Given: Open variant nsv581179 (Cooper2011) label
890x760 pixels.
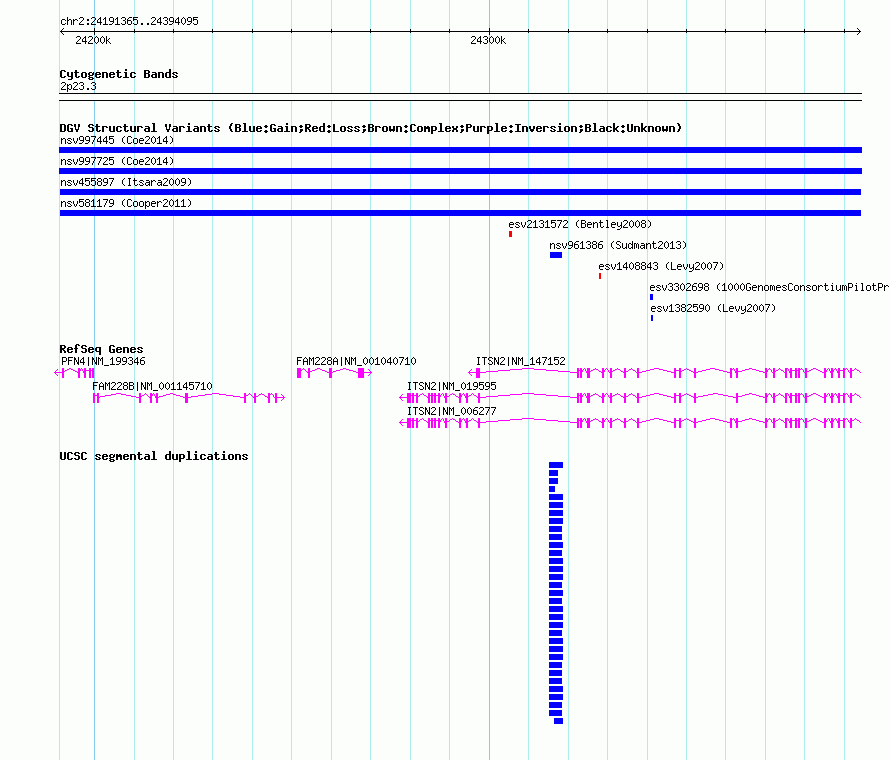Looking at the screenshot, I should click(x=126, y=203).
